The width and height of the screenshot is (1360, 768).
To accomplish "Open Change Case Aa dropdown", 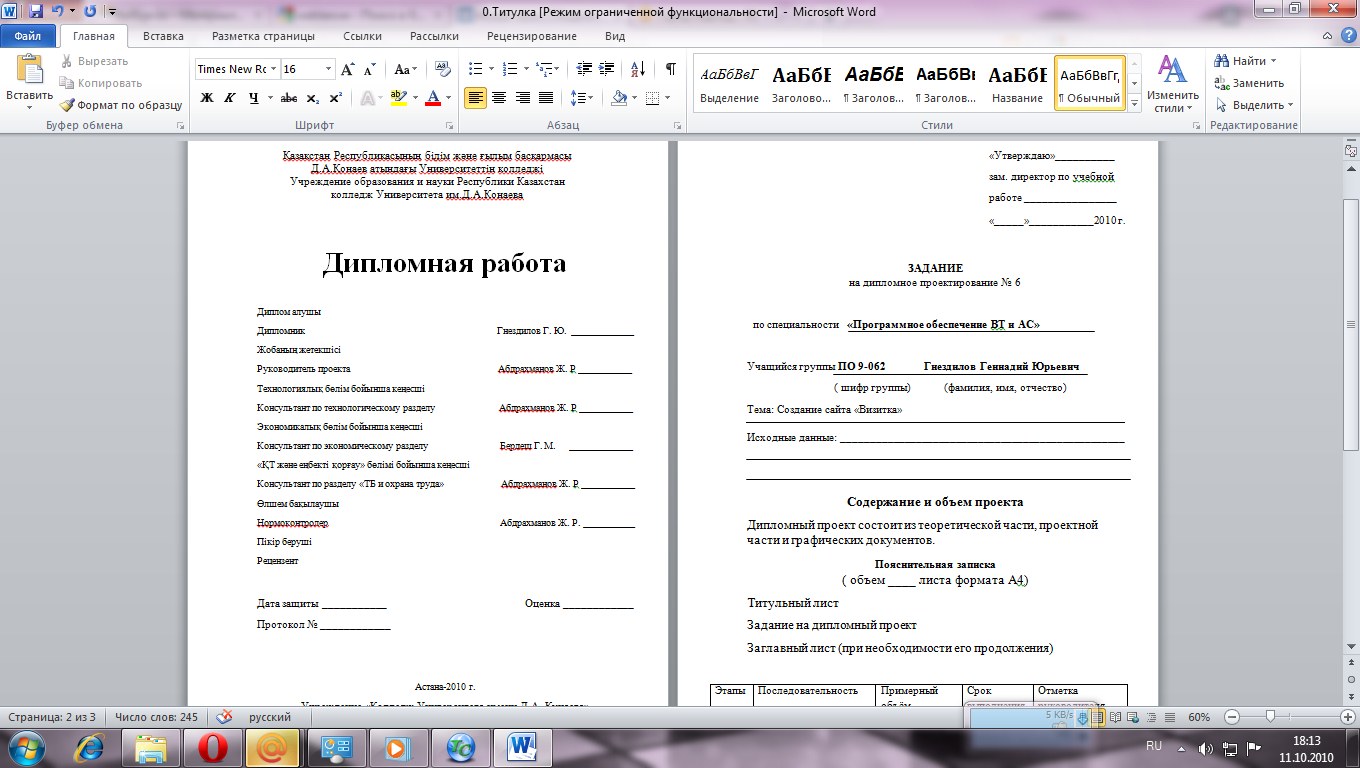I will pos(406,69).
